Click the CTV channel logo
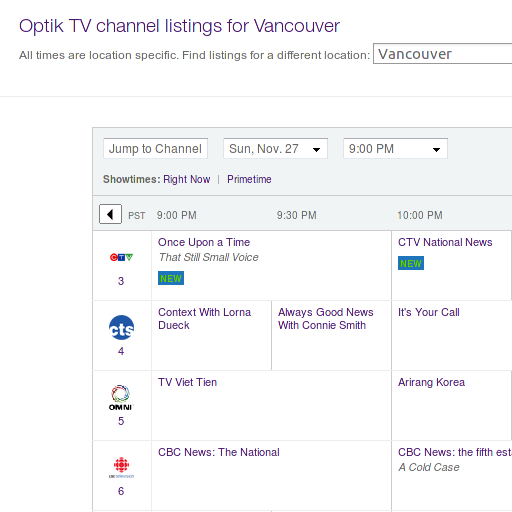The image size is (512, 512). [x=121, y=257]
